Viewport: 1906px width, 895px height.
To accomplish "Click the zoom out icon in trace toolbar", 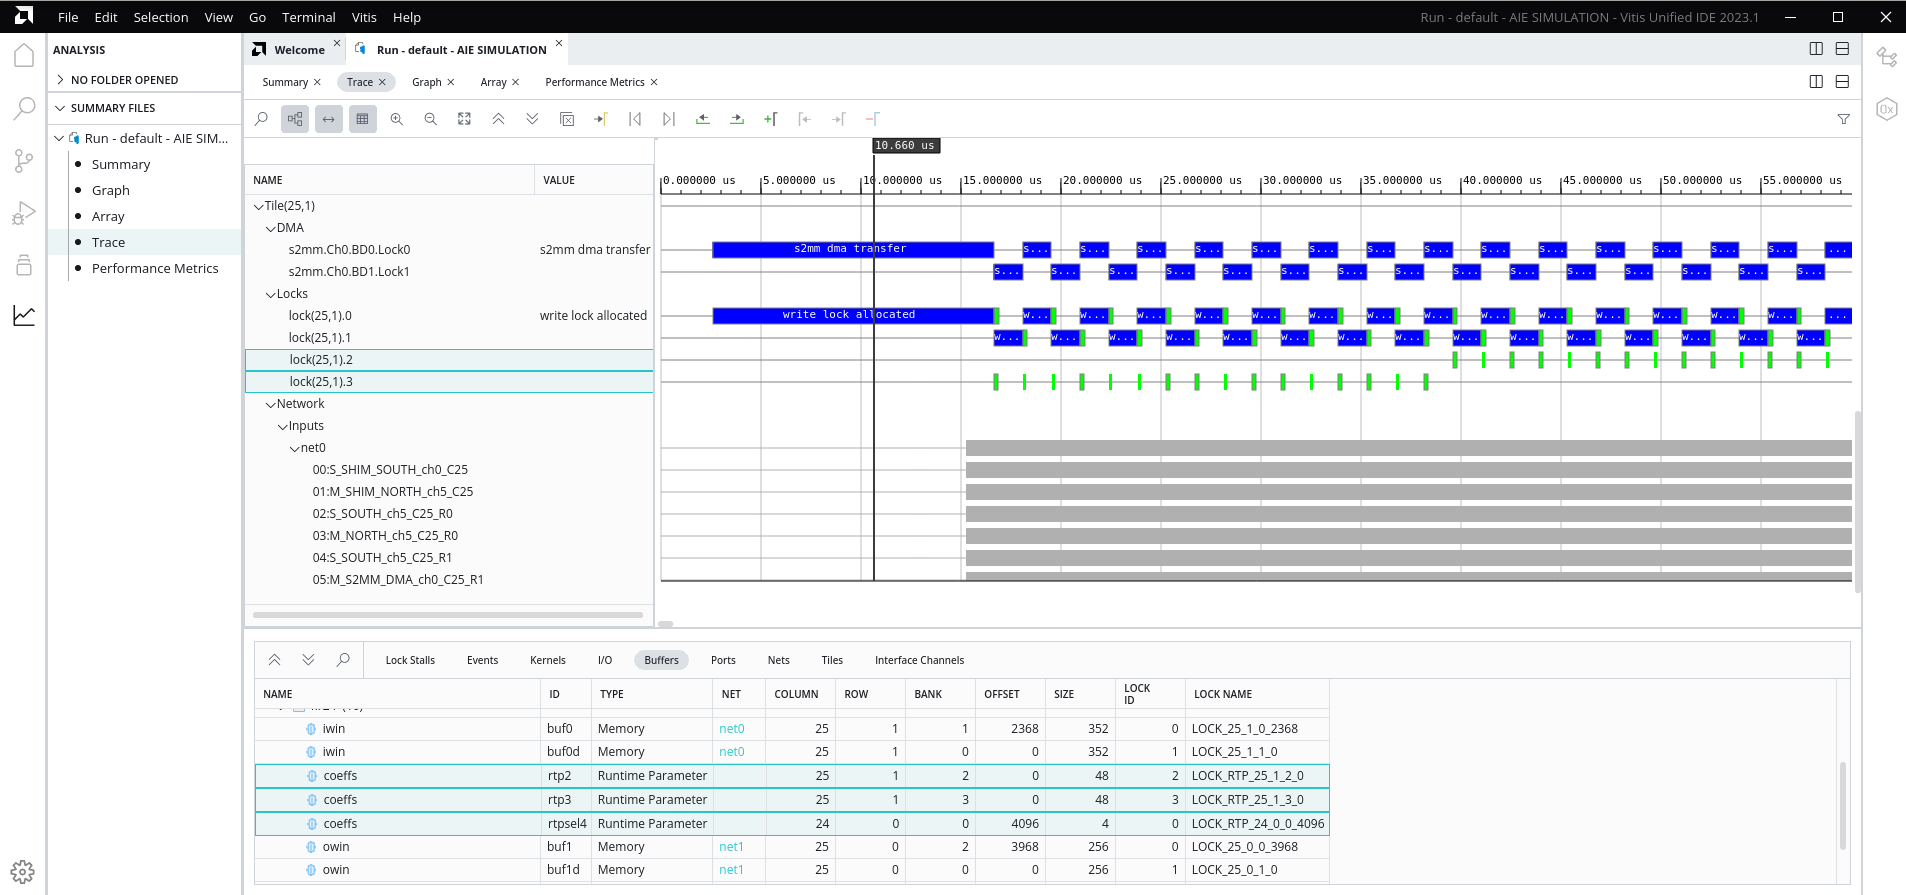I will (x=431, y=119).
